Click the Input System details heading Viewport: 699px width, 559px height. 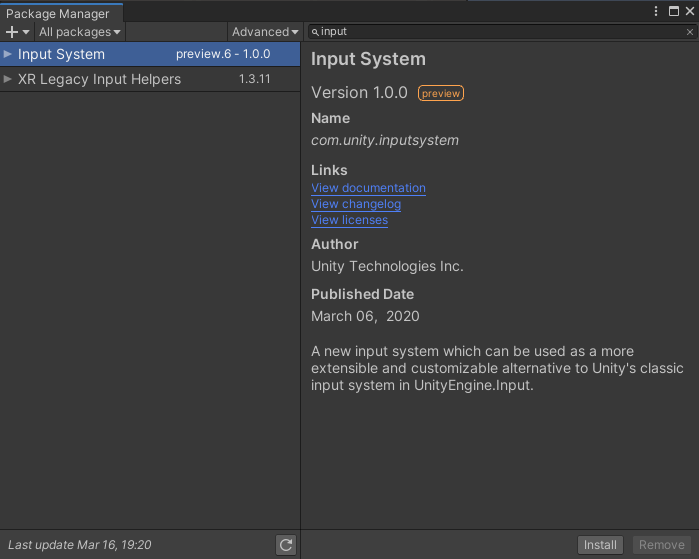(x=368, y=59)
